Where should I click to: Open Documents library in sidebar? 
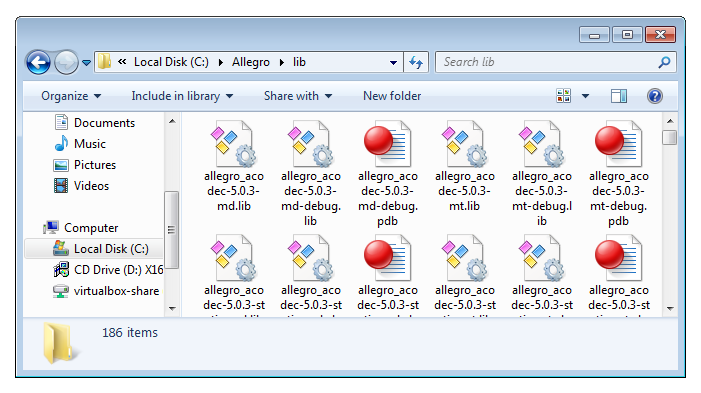click(x=104, y=123)
